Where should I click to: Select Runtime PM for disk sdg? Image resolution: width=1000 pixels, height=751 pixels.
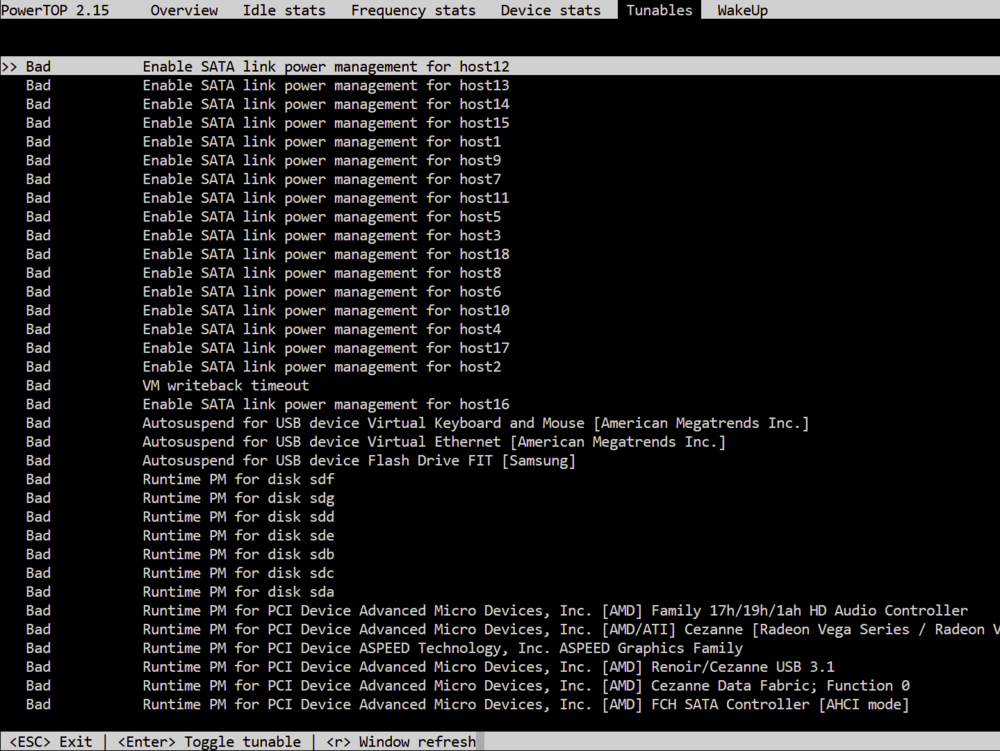tap(238, 499)
